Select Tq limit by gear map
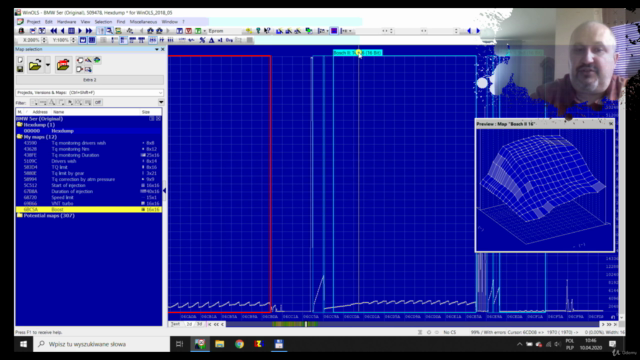 [x=89, y=173]
